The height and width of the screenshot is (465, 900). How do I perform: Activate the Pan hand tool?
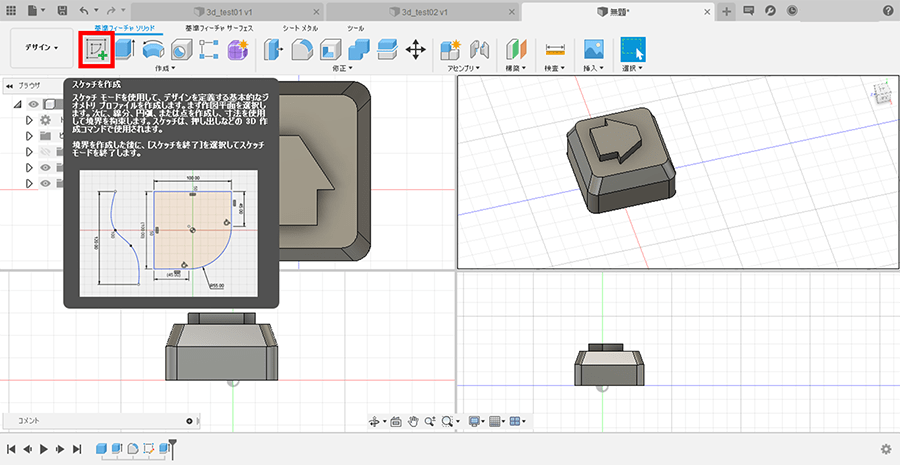coord(414,421)
